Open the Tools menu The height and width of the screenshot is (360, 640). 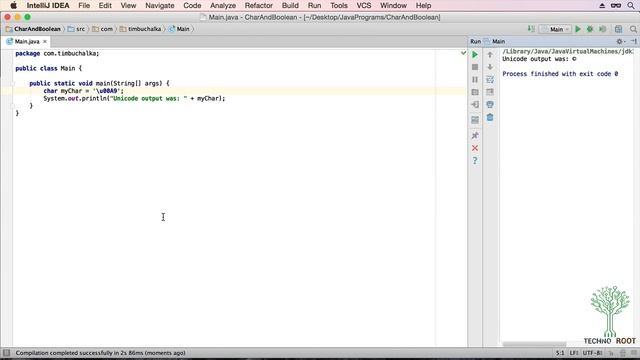(339, 6)
